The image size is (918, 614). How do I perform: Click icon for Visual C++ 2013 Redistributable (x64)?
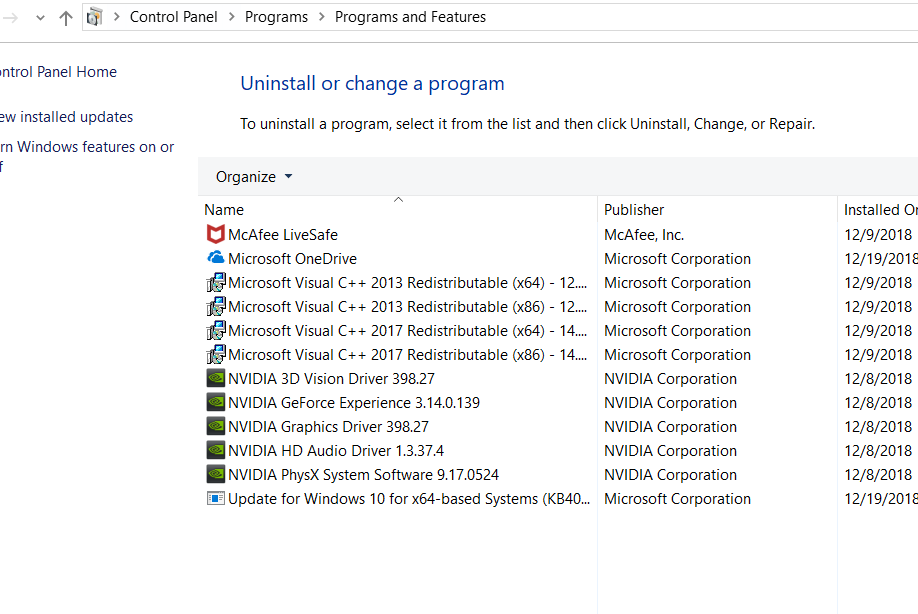click(215, 283)
